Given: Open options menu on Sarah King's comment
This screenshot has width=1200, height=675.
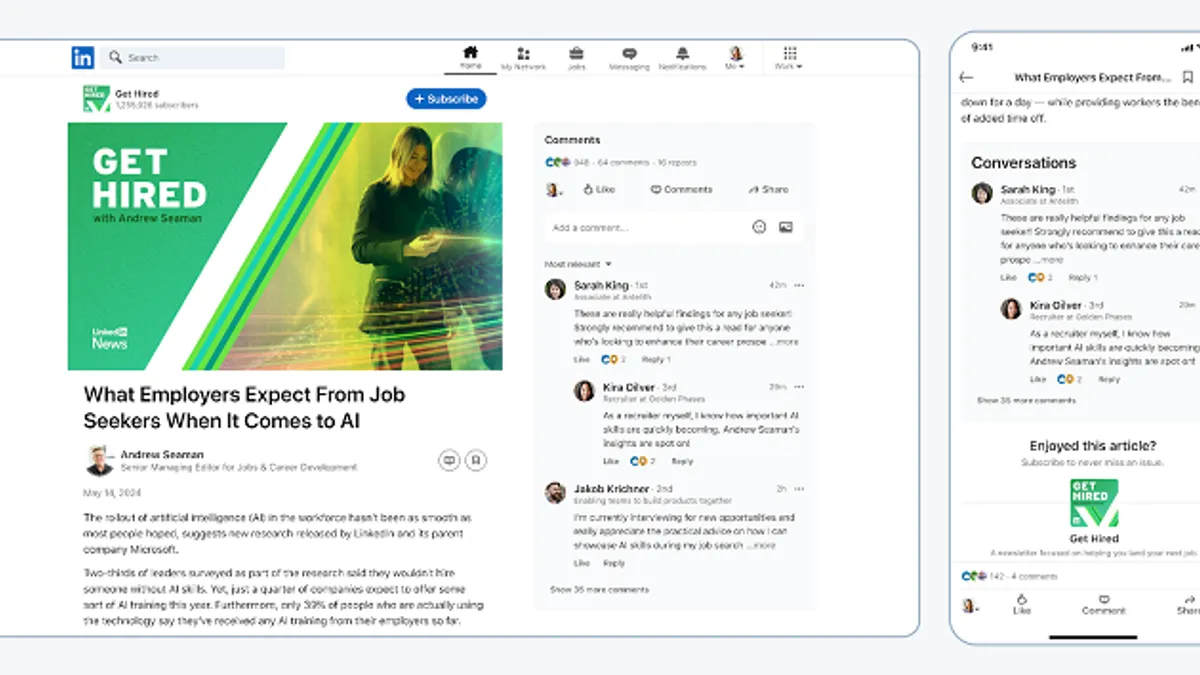Looking at the screenshot, I should (799, 286).
